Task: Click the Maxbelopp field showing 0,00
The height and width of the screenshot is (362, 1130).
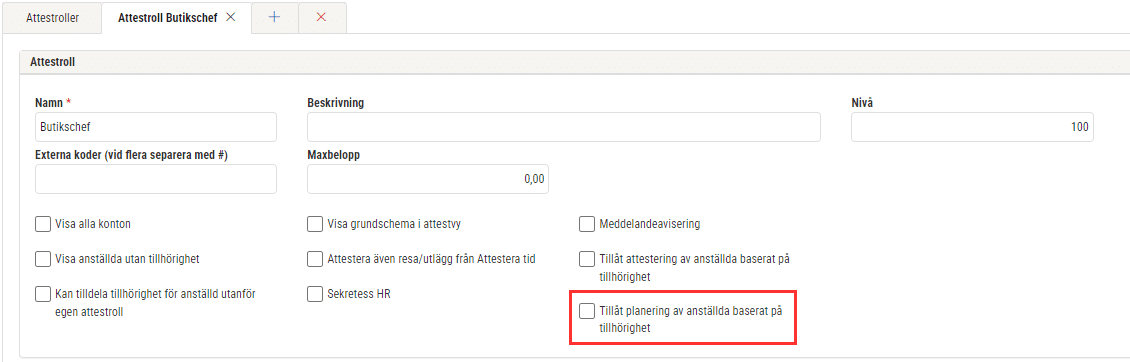Action: (x=428, y=179)
